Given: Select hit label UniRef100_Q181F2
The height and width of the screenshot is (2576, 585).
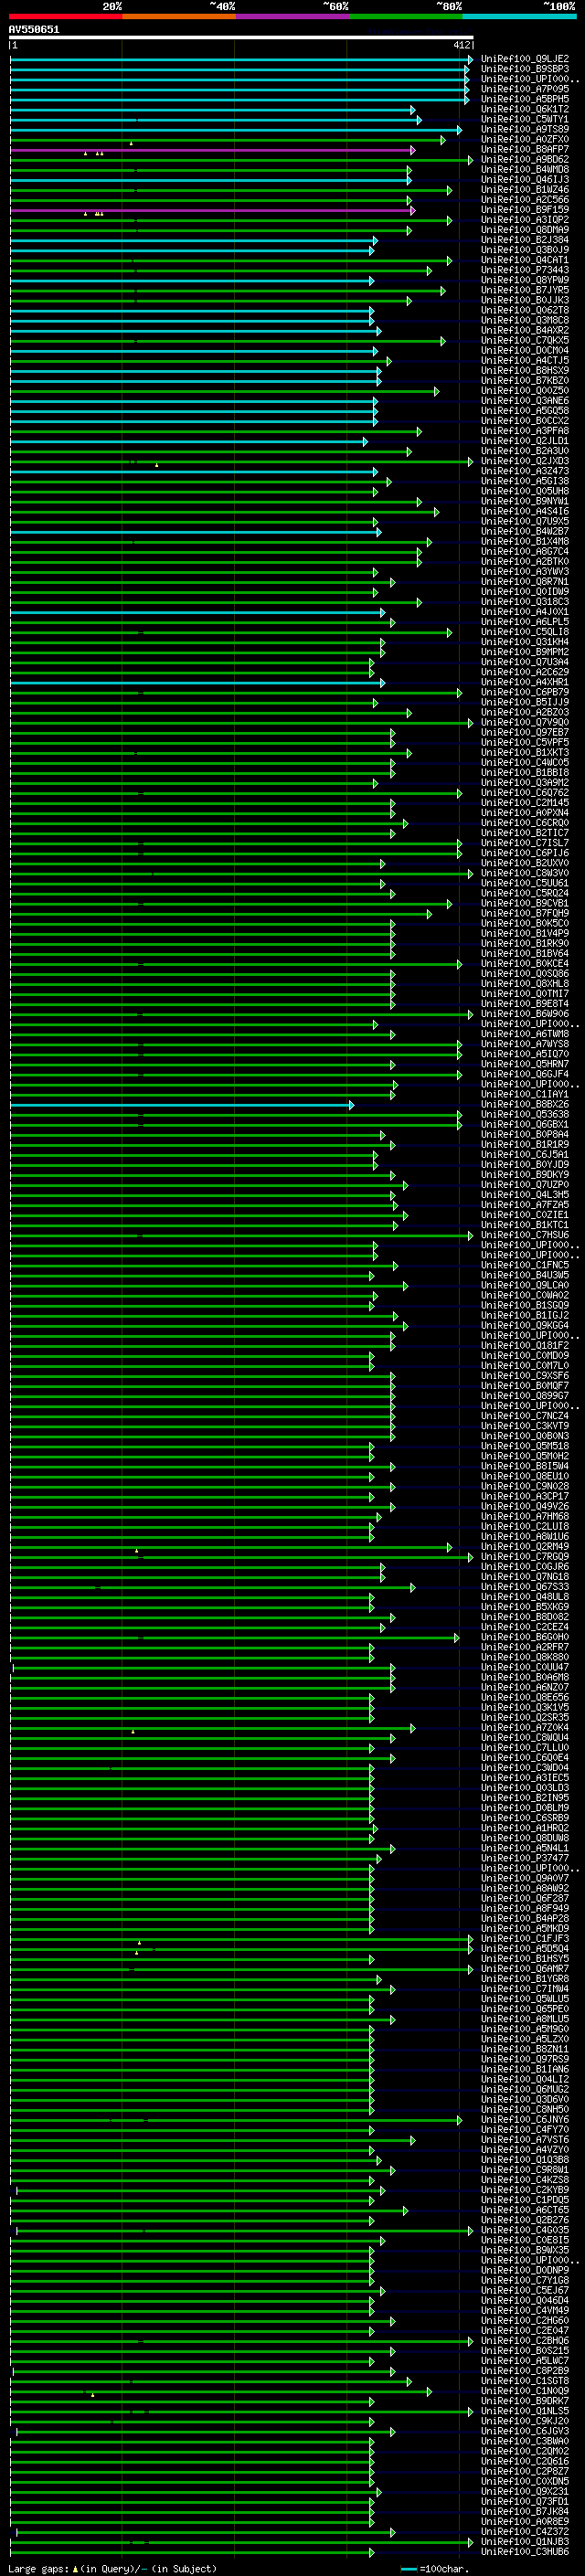Looking at the screenshot, I should 525,1346.
